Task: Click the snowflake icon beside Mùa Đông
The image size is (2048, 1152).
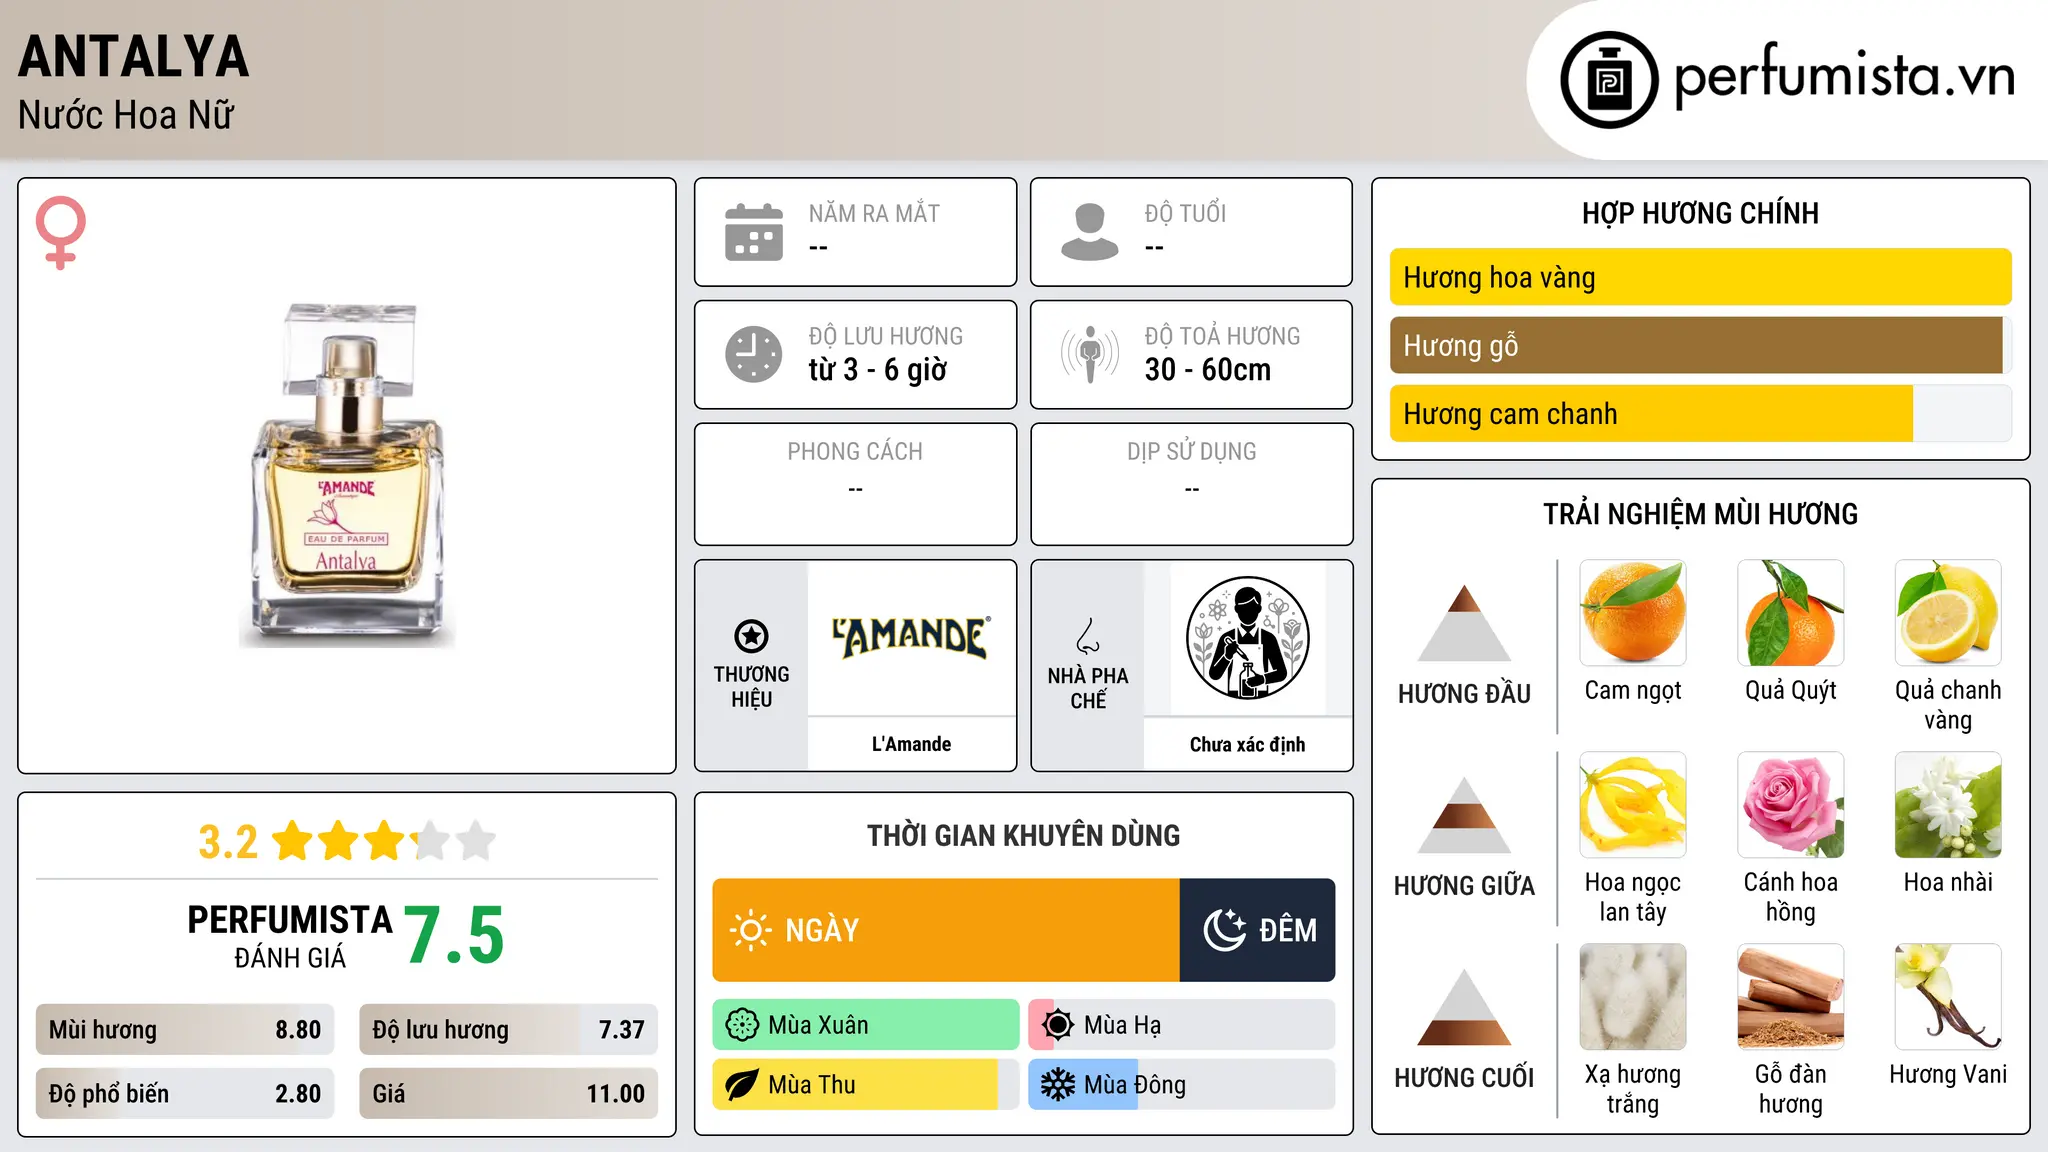Action: click(1058, 1085)
